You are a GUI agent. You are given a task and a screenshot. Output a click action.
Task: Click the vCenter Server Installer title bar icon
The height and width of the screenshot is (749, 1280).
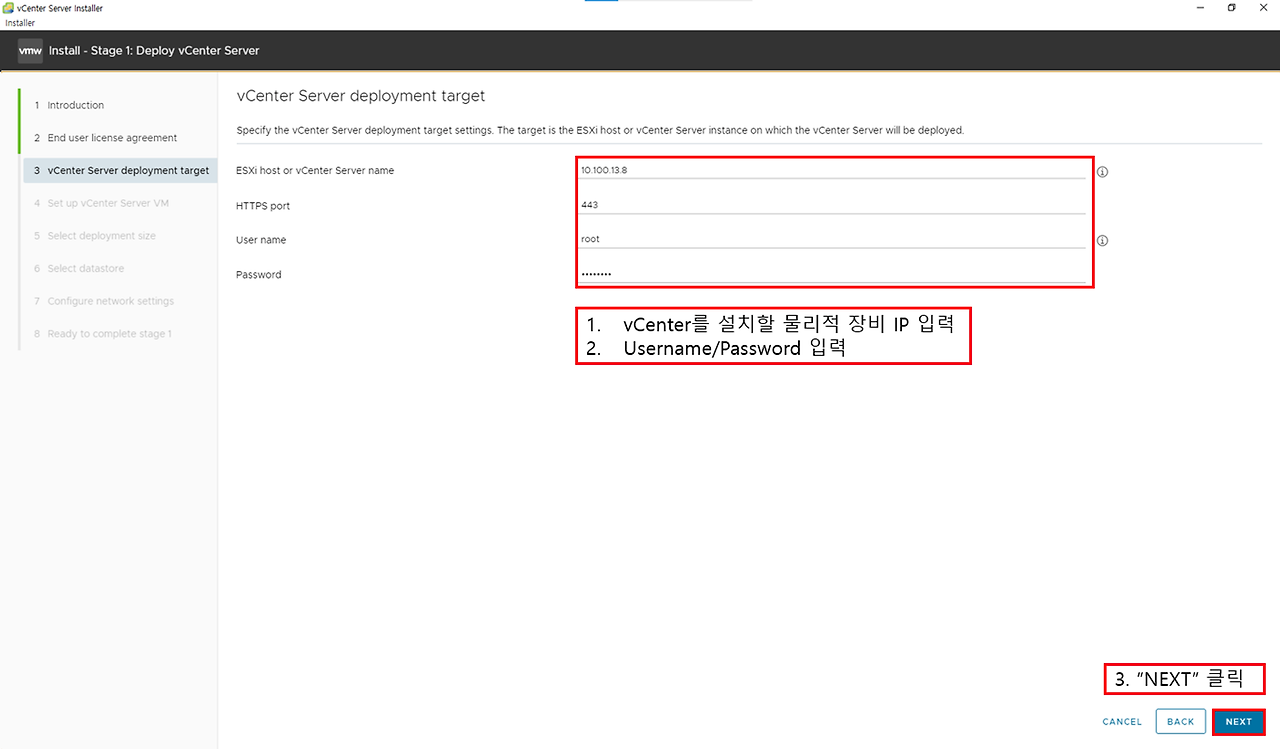8,8
